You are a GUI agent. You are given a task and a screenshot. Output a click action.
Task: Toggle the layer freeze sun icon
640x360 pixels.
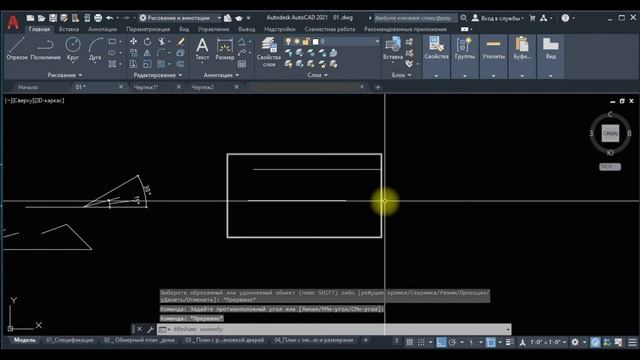(x=297, y=42)
